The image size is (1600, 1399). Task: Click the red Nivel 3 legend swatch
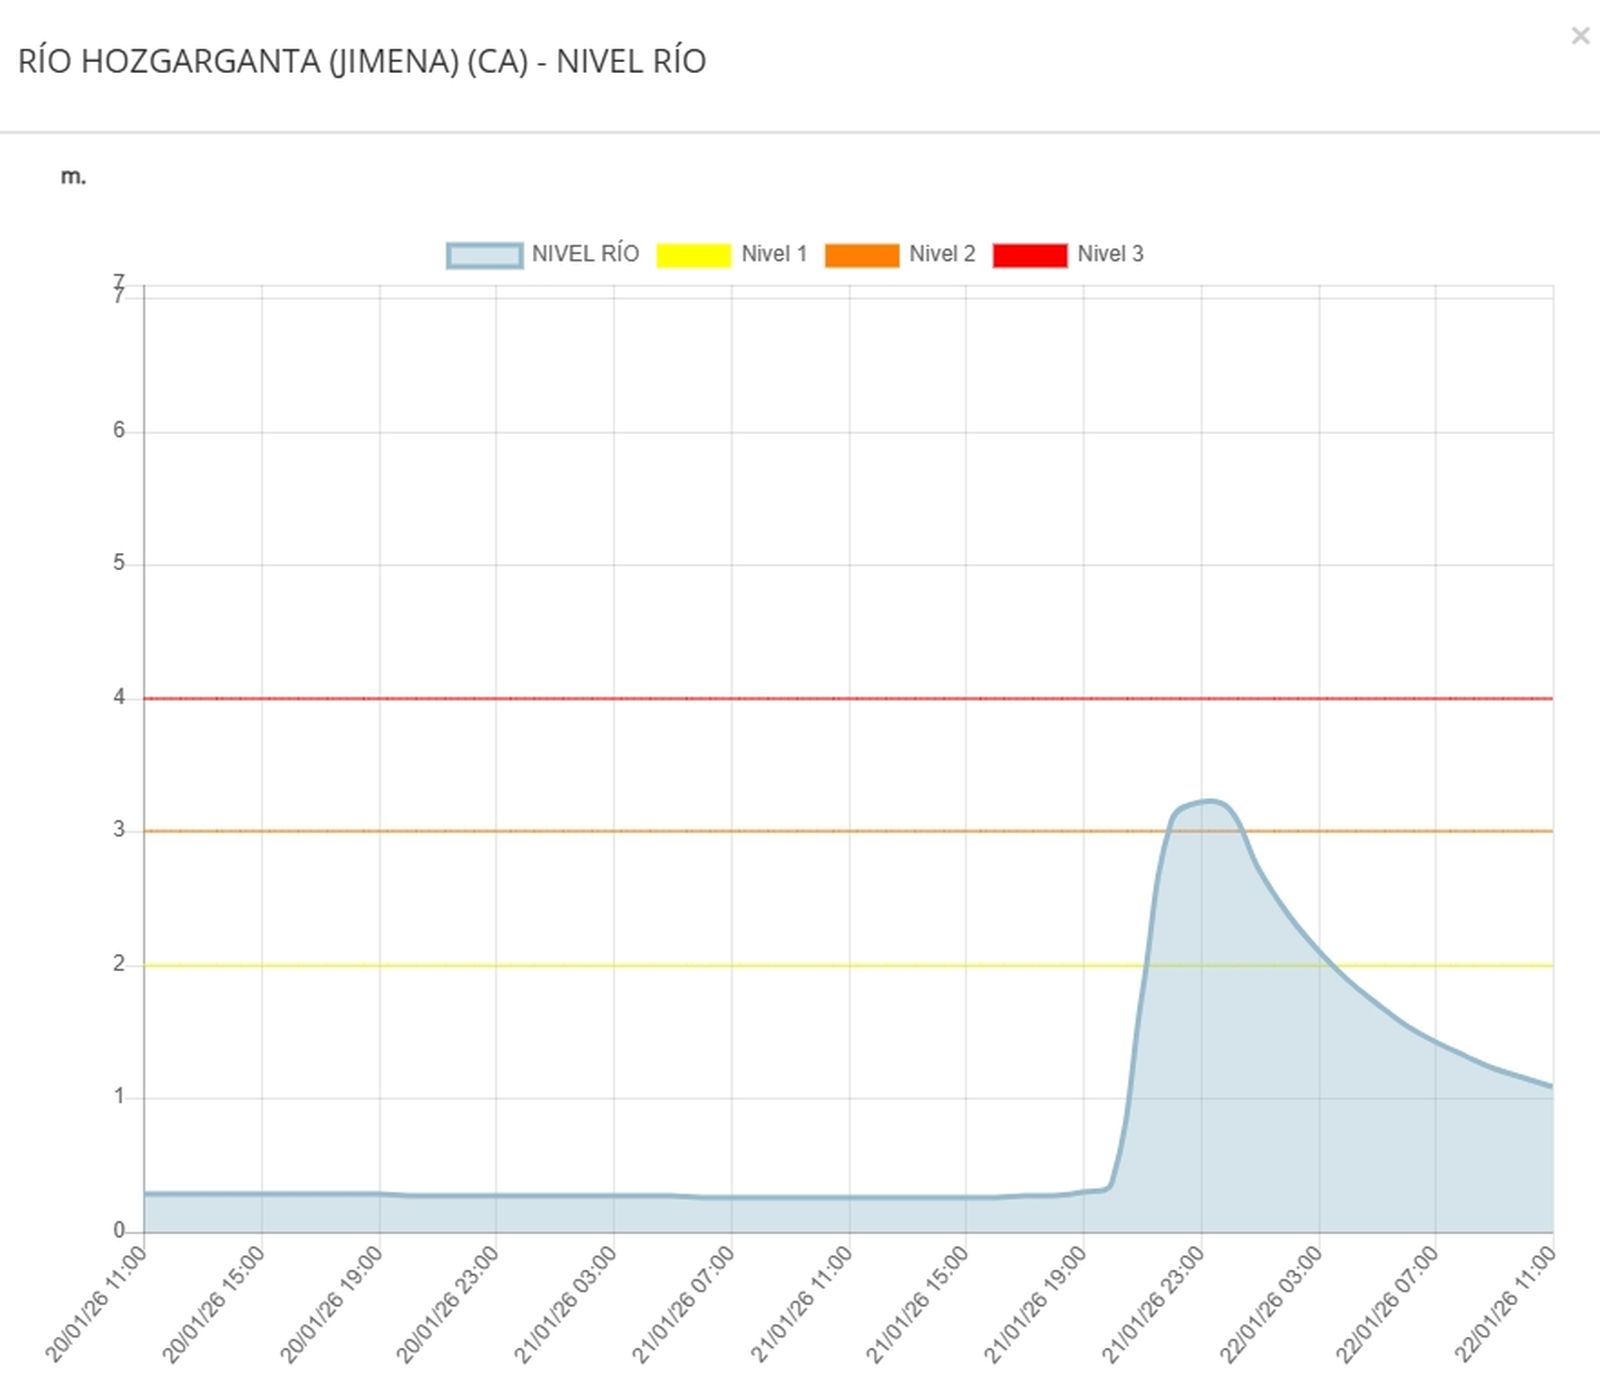[1029, 255]
